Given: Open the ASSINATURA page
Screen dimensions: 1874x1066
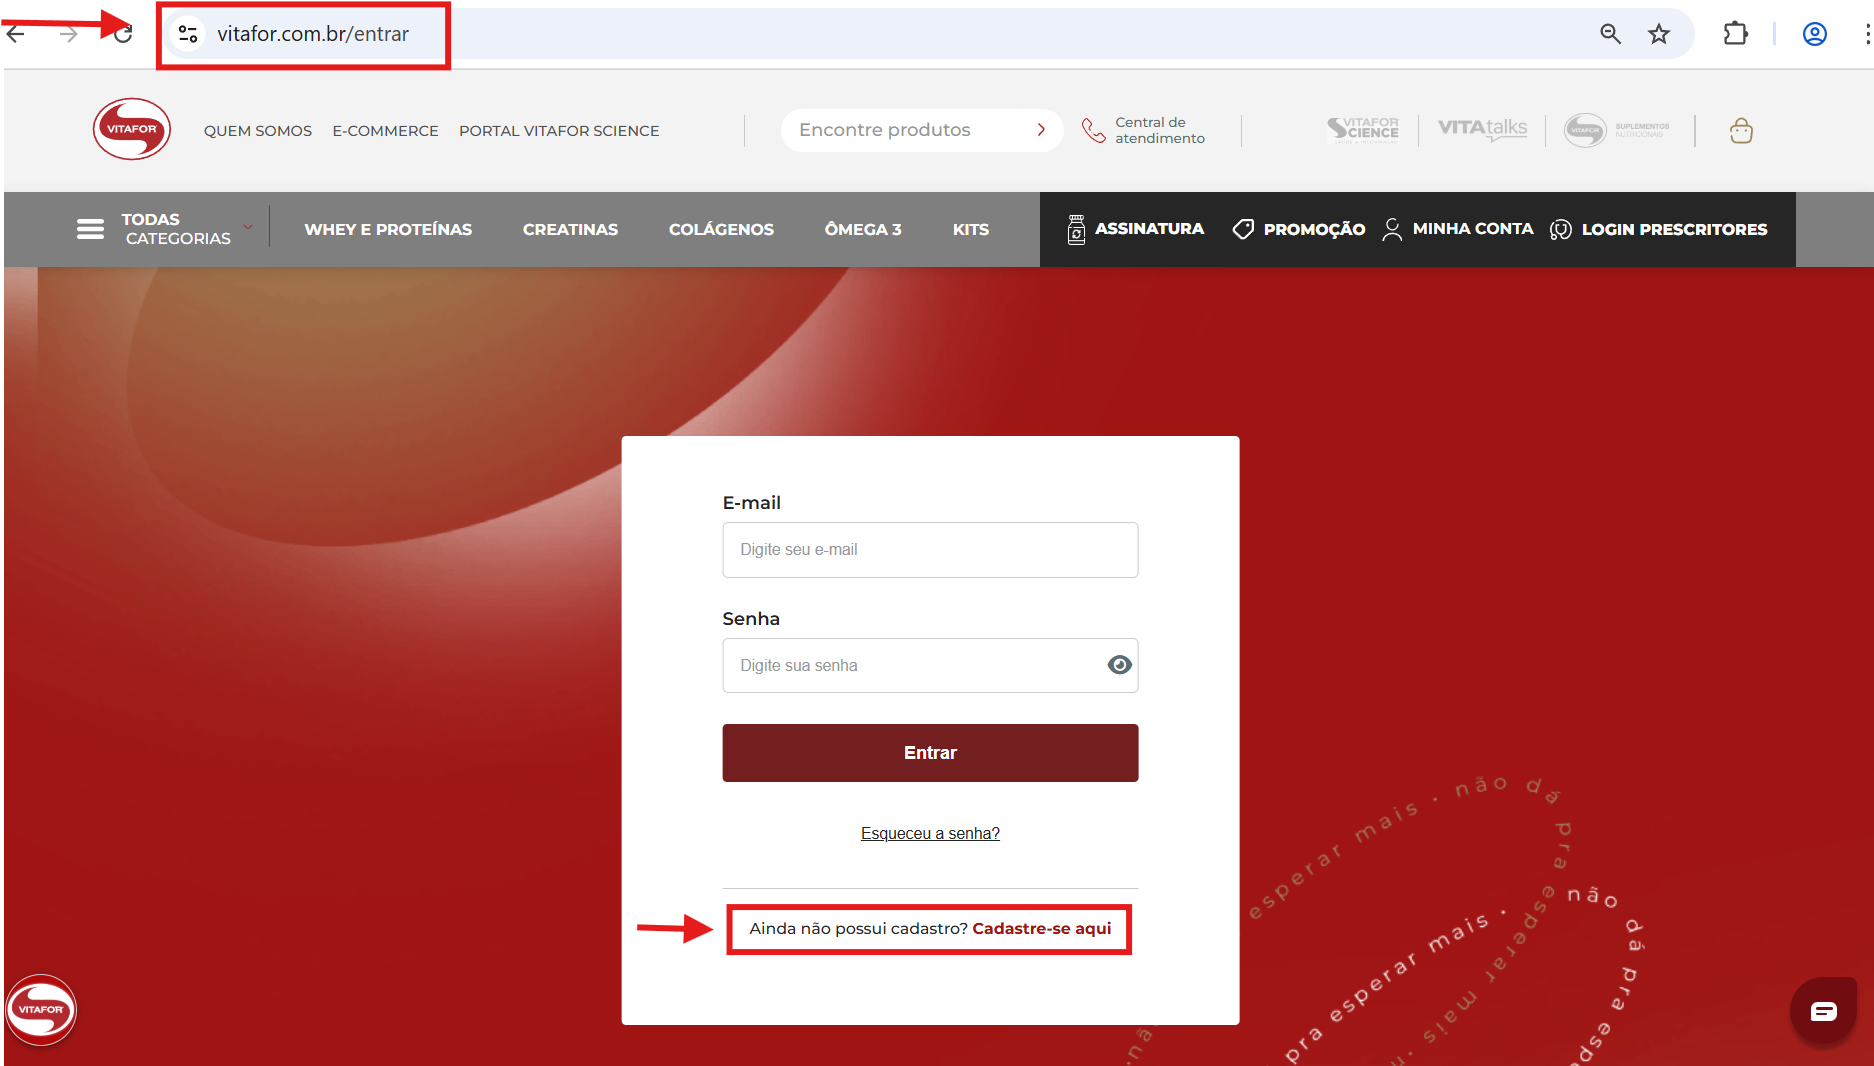Looking at the screenshot, I should pyautogui.click(x=1149, y=228).
